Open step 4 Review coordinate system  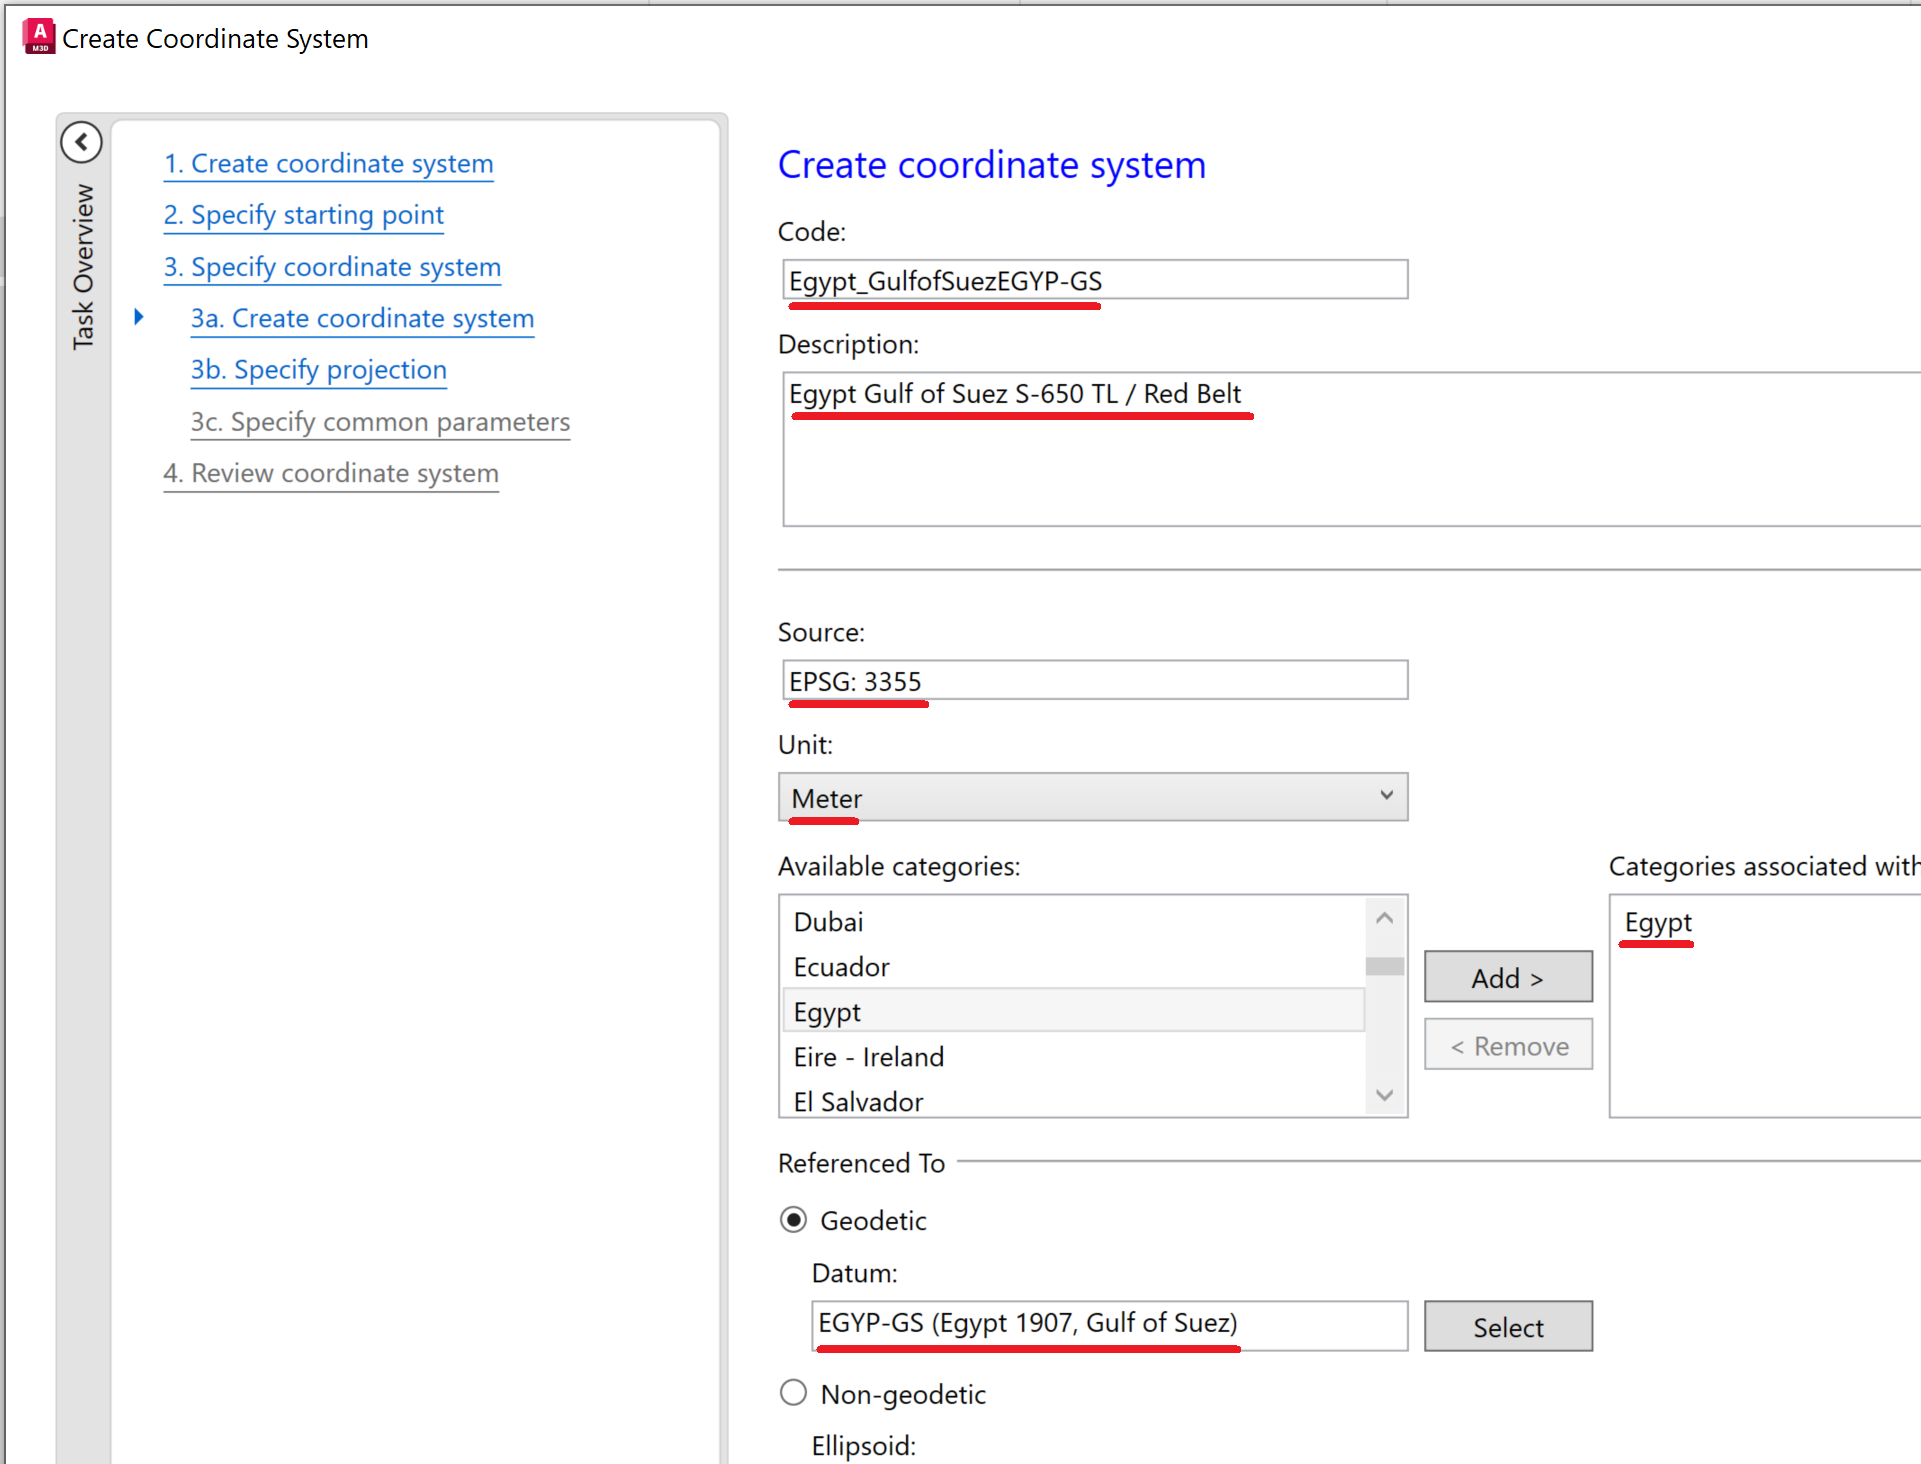click(x=331, y=473)
